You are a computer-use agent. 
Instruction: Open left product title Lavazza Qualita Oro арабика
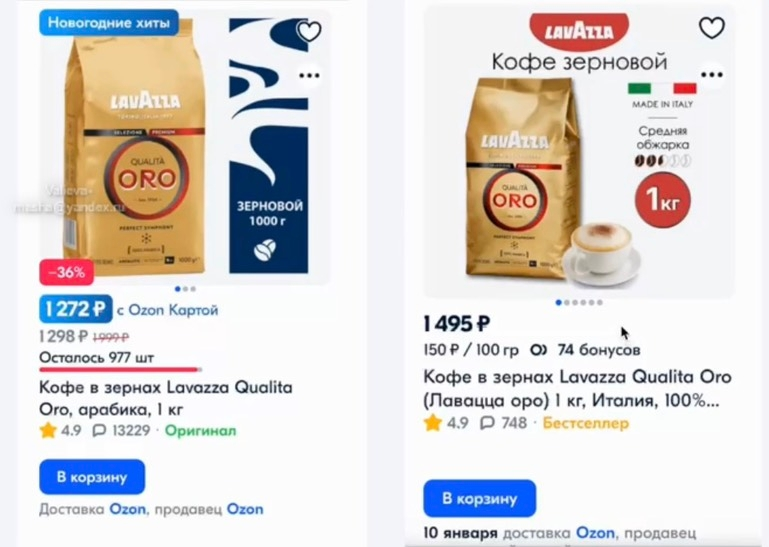[x=166, y=398]
